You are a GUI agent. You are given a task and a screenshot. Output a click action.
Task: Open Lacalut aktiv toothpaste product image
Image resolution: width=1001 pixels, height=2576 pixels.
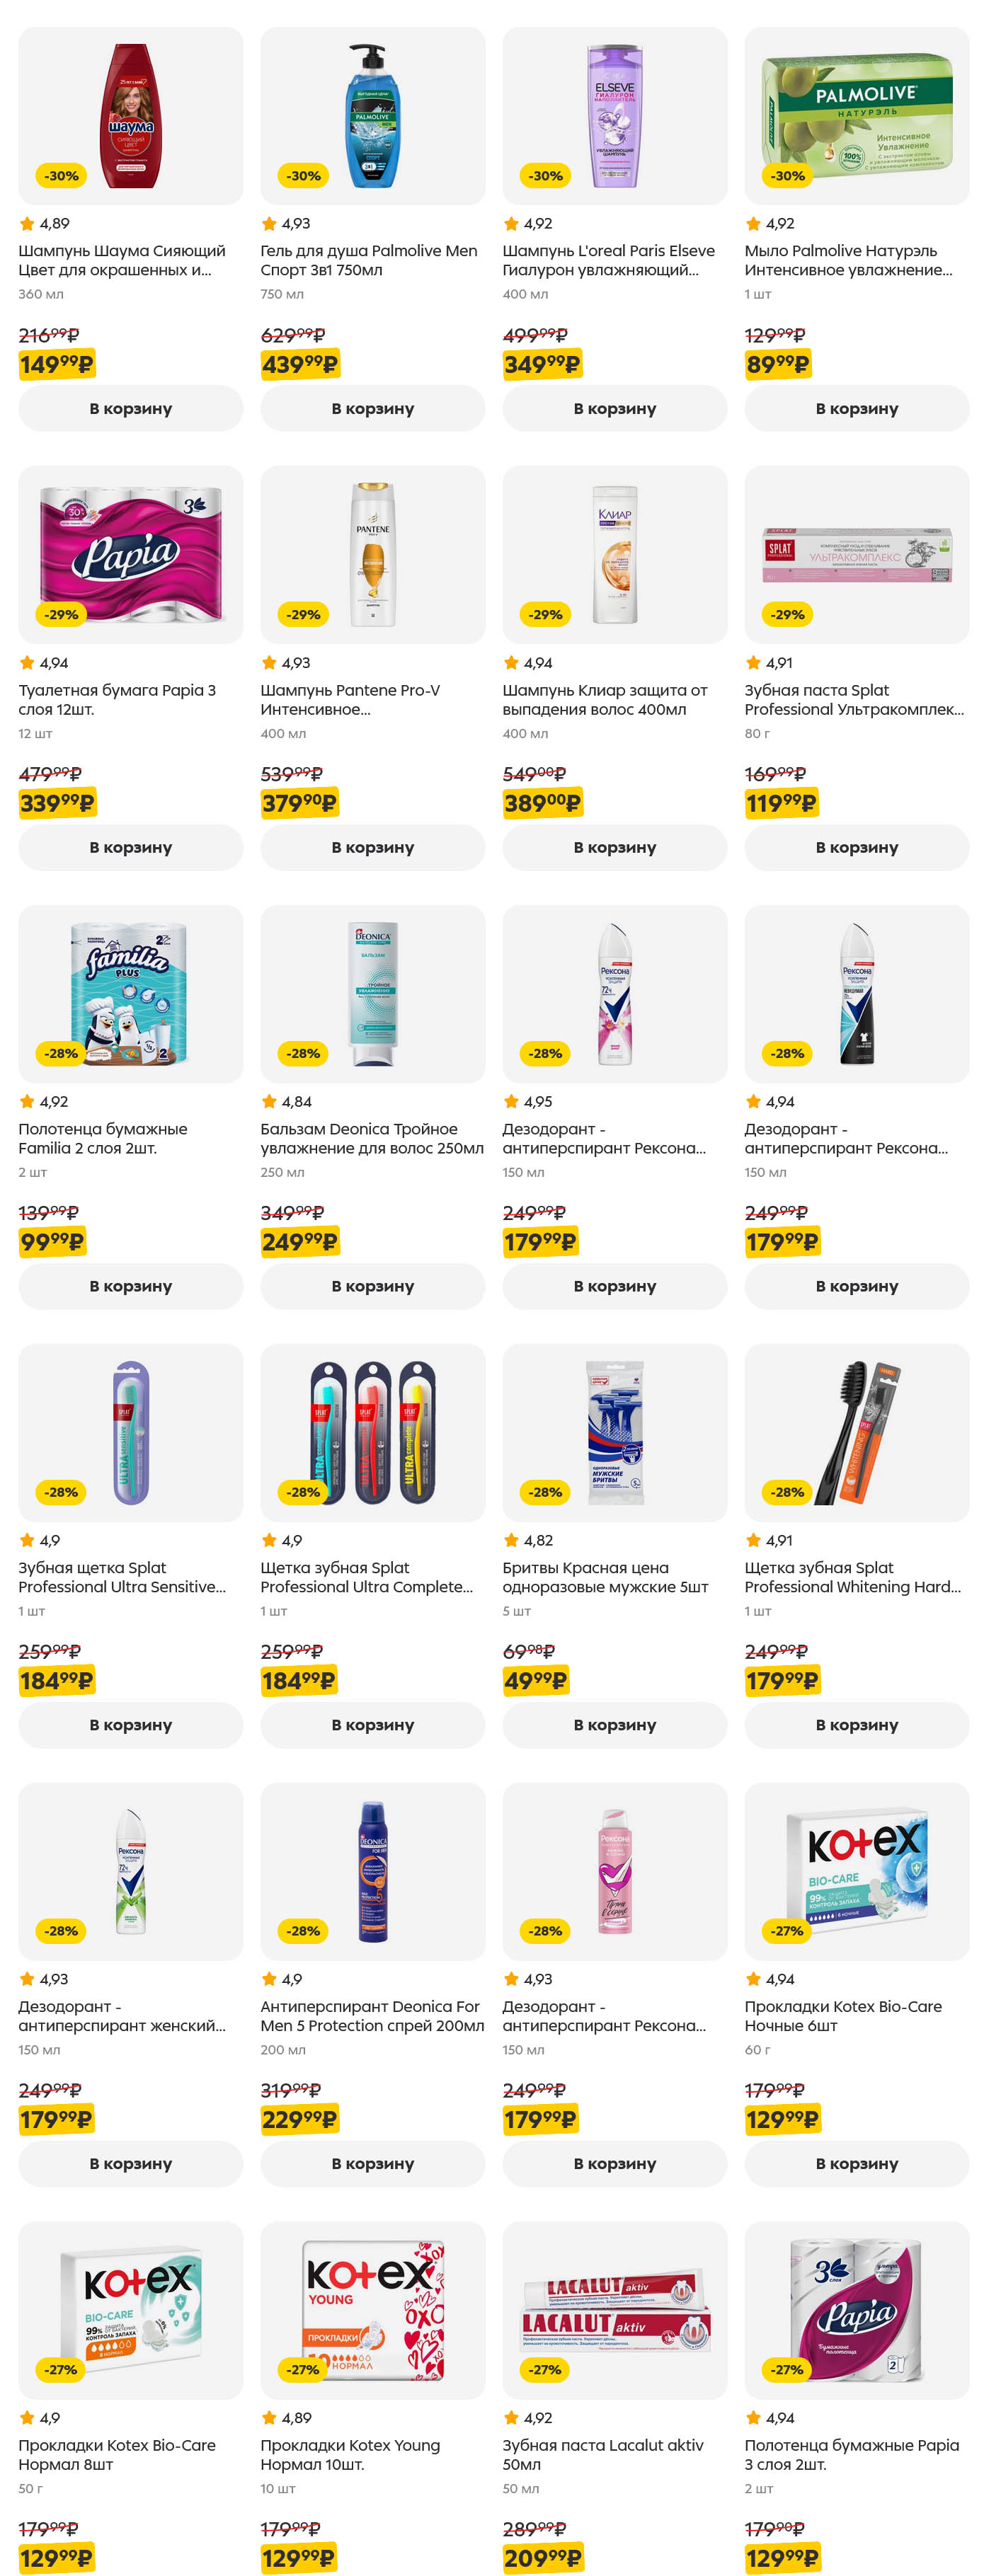[x=614, y=2310]
